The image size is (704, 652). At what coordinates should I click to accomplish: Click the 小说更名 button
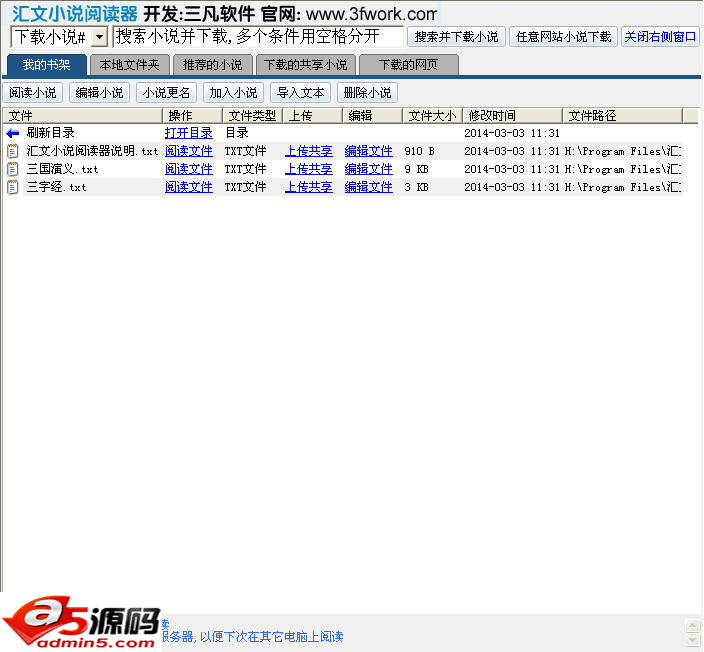tap(166, 93)
